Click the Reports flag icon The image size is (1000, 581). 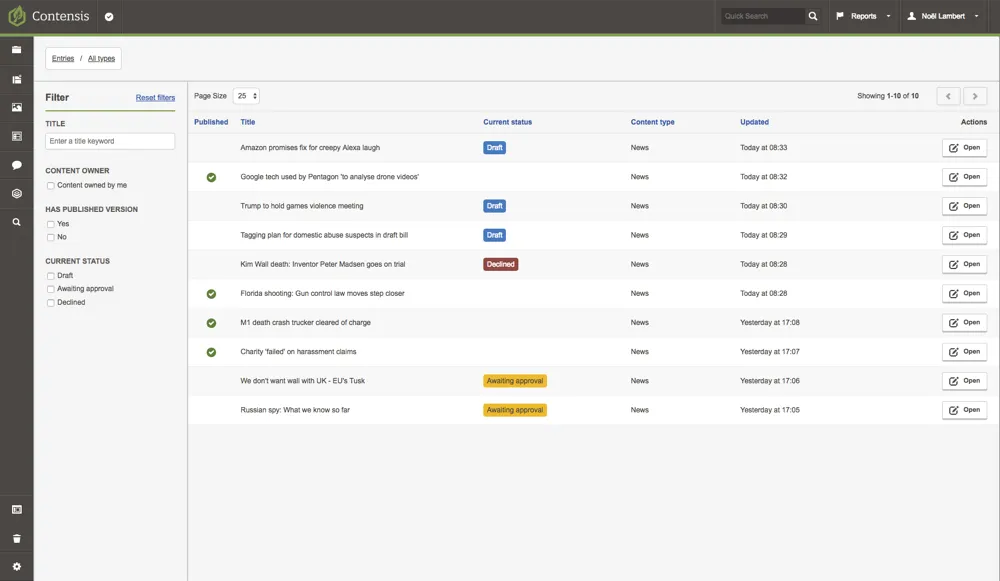coord(840,15)
